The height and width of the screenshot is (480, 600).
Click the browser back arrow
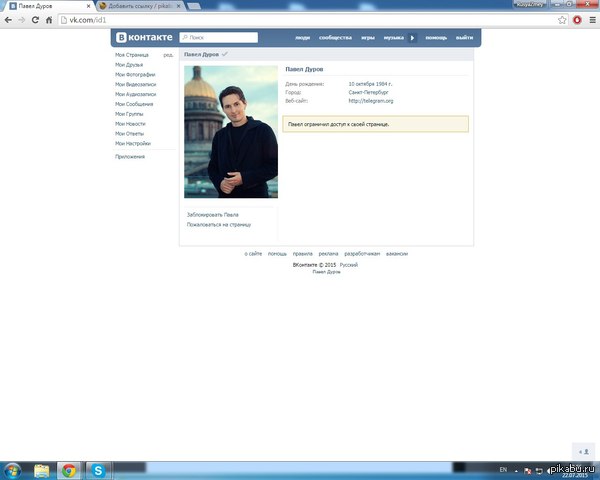(x=8, y=20)
